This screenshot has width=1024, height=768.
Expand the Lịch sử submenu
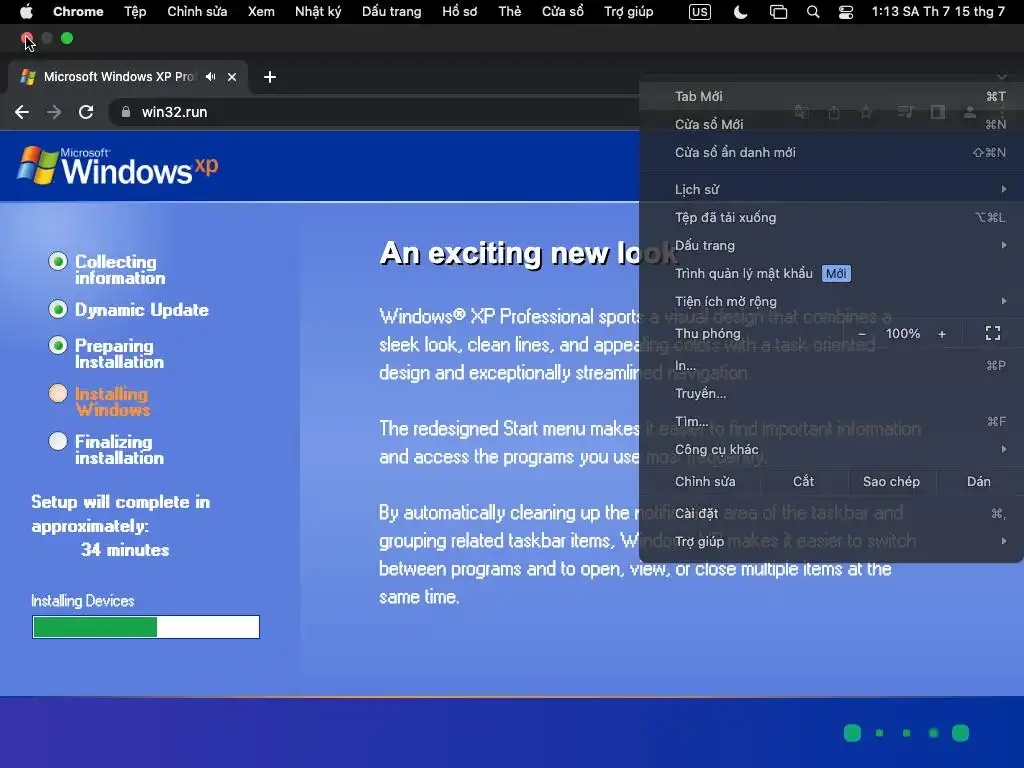(x=831, y=189)
